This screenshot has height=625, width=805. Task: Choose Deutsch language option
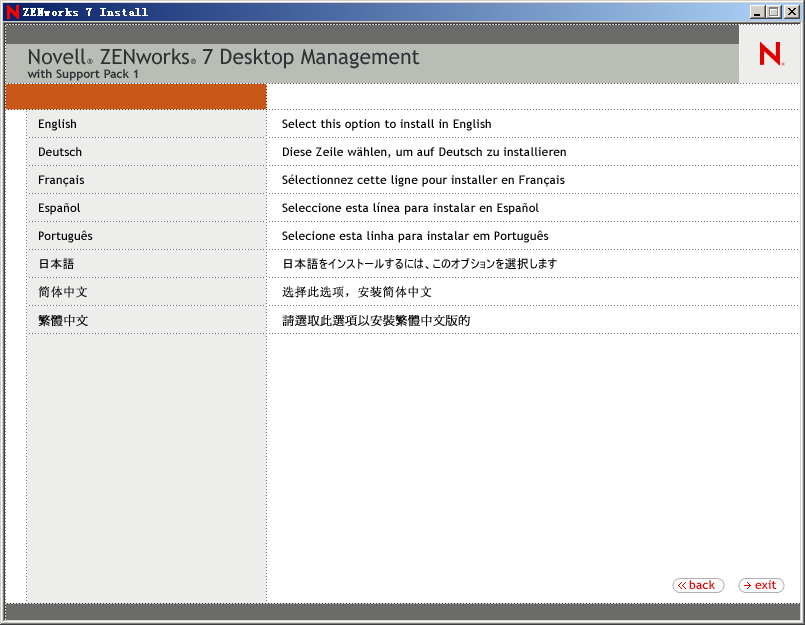[x=60, y=152]
